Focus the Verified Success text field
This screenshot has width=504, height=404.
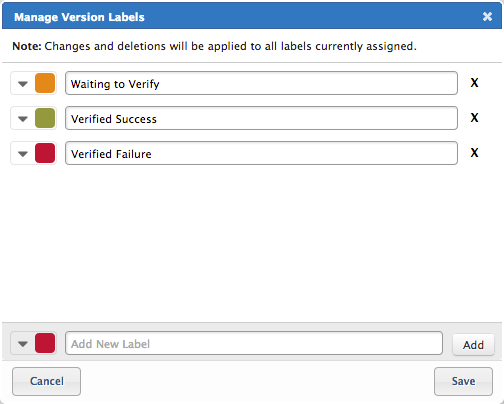click(261, 118)
